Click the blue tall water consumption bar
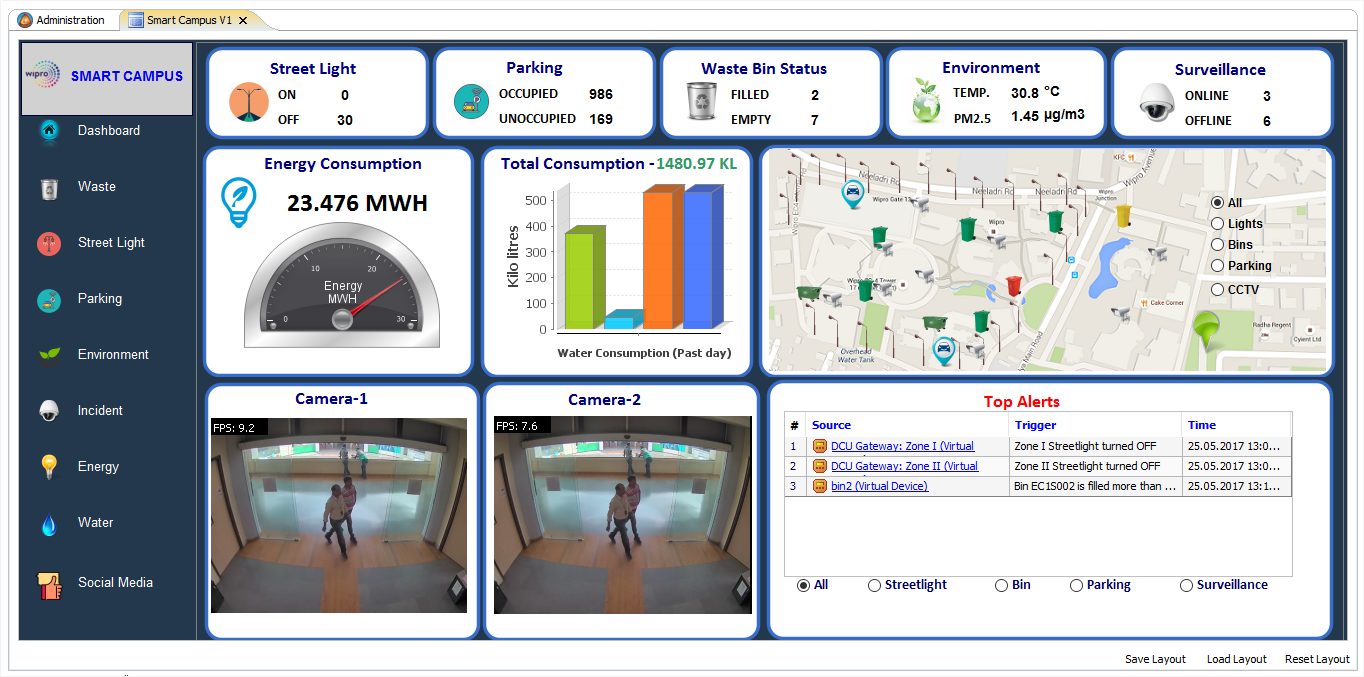The image size is (1364, 677). pos(703,259)
